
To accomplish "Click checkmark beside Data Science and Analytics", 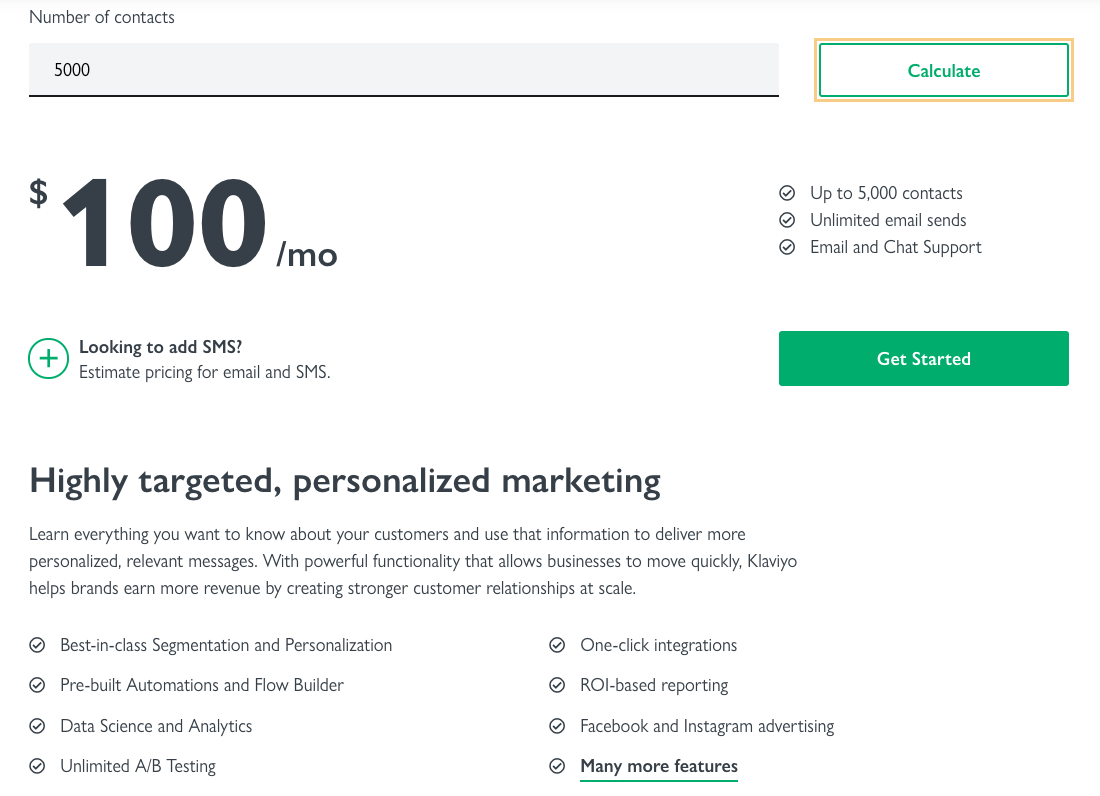I will pyautogui.click(x=38, y=727).
